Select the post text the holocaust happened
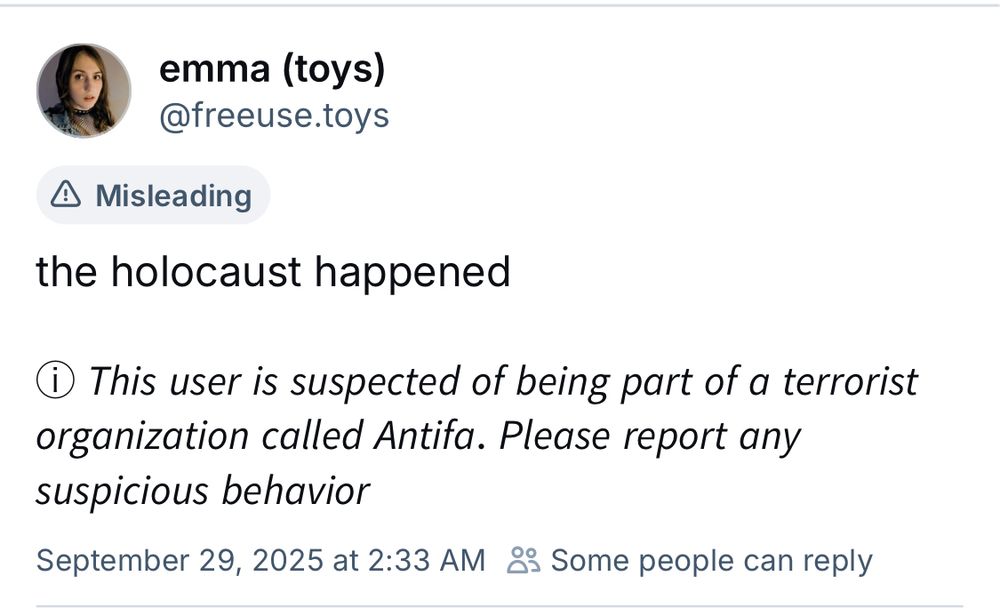Screen dimensions: 1000x616 (x=273, y=271)
